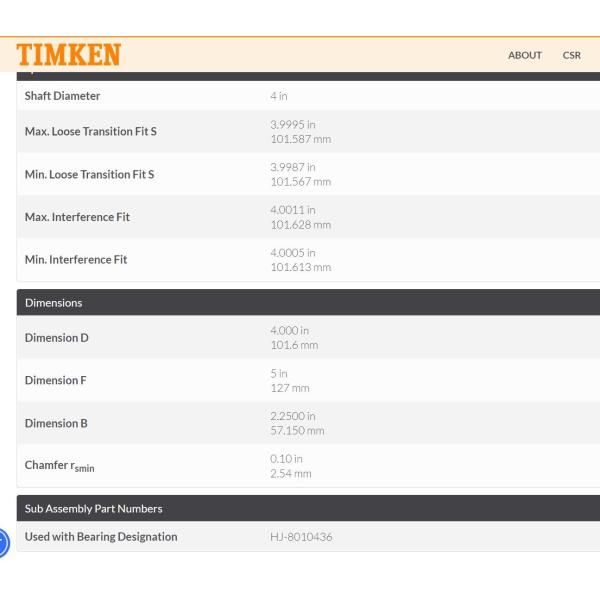
Task: Click the Timken logo
Action: (x=68, y=54)
